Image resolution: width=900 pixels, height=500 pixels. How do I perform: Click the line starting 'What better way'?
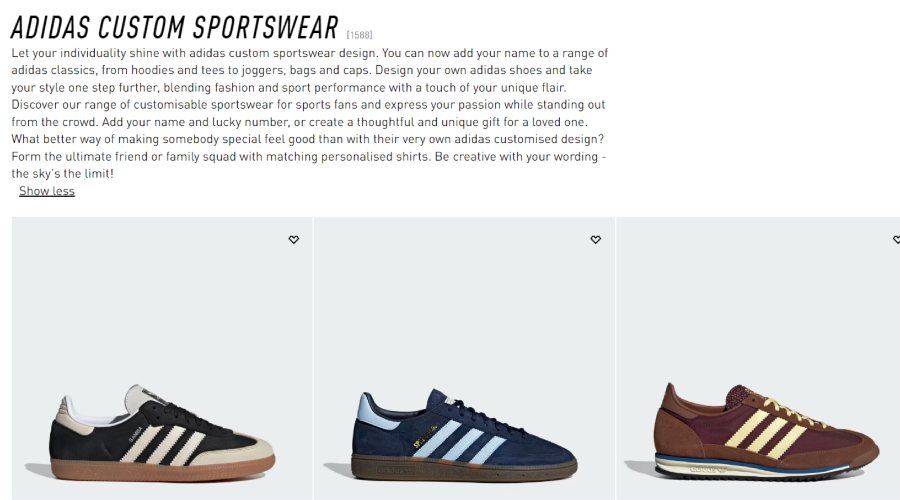coord(308,139)
